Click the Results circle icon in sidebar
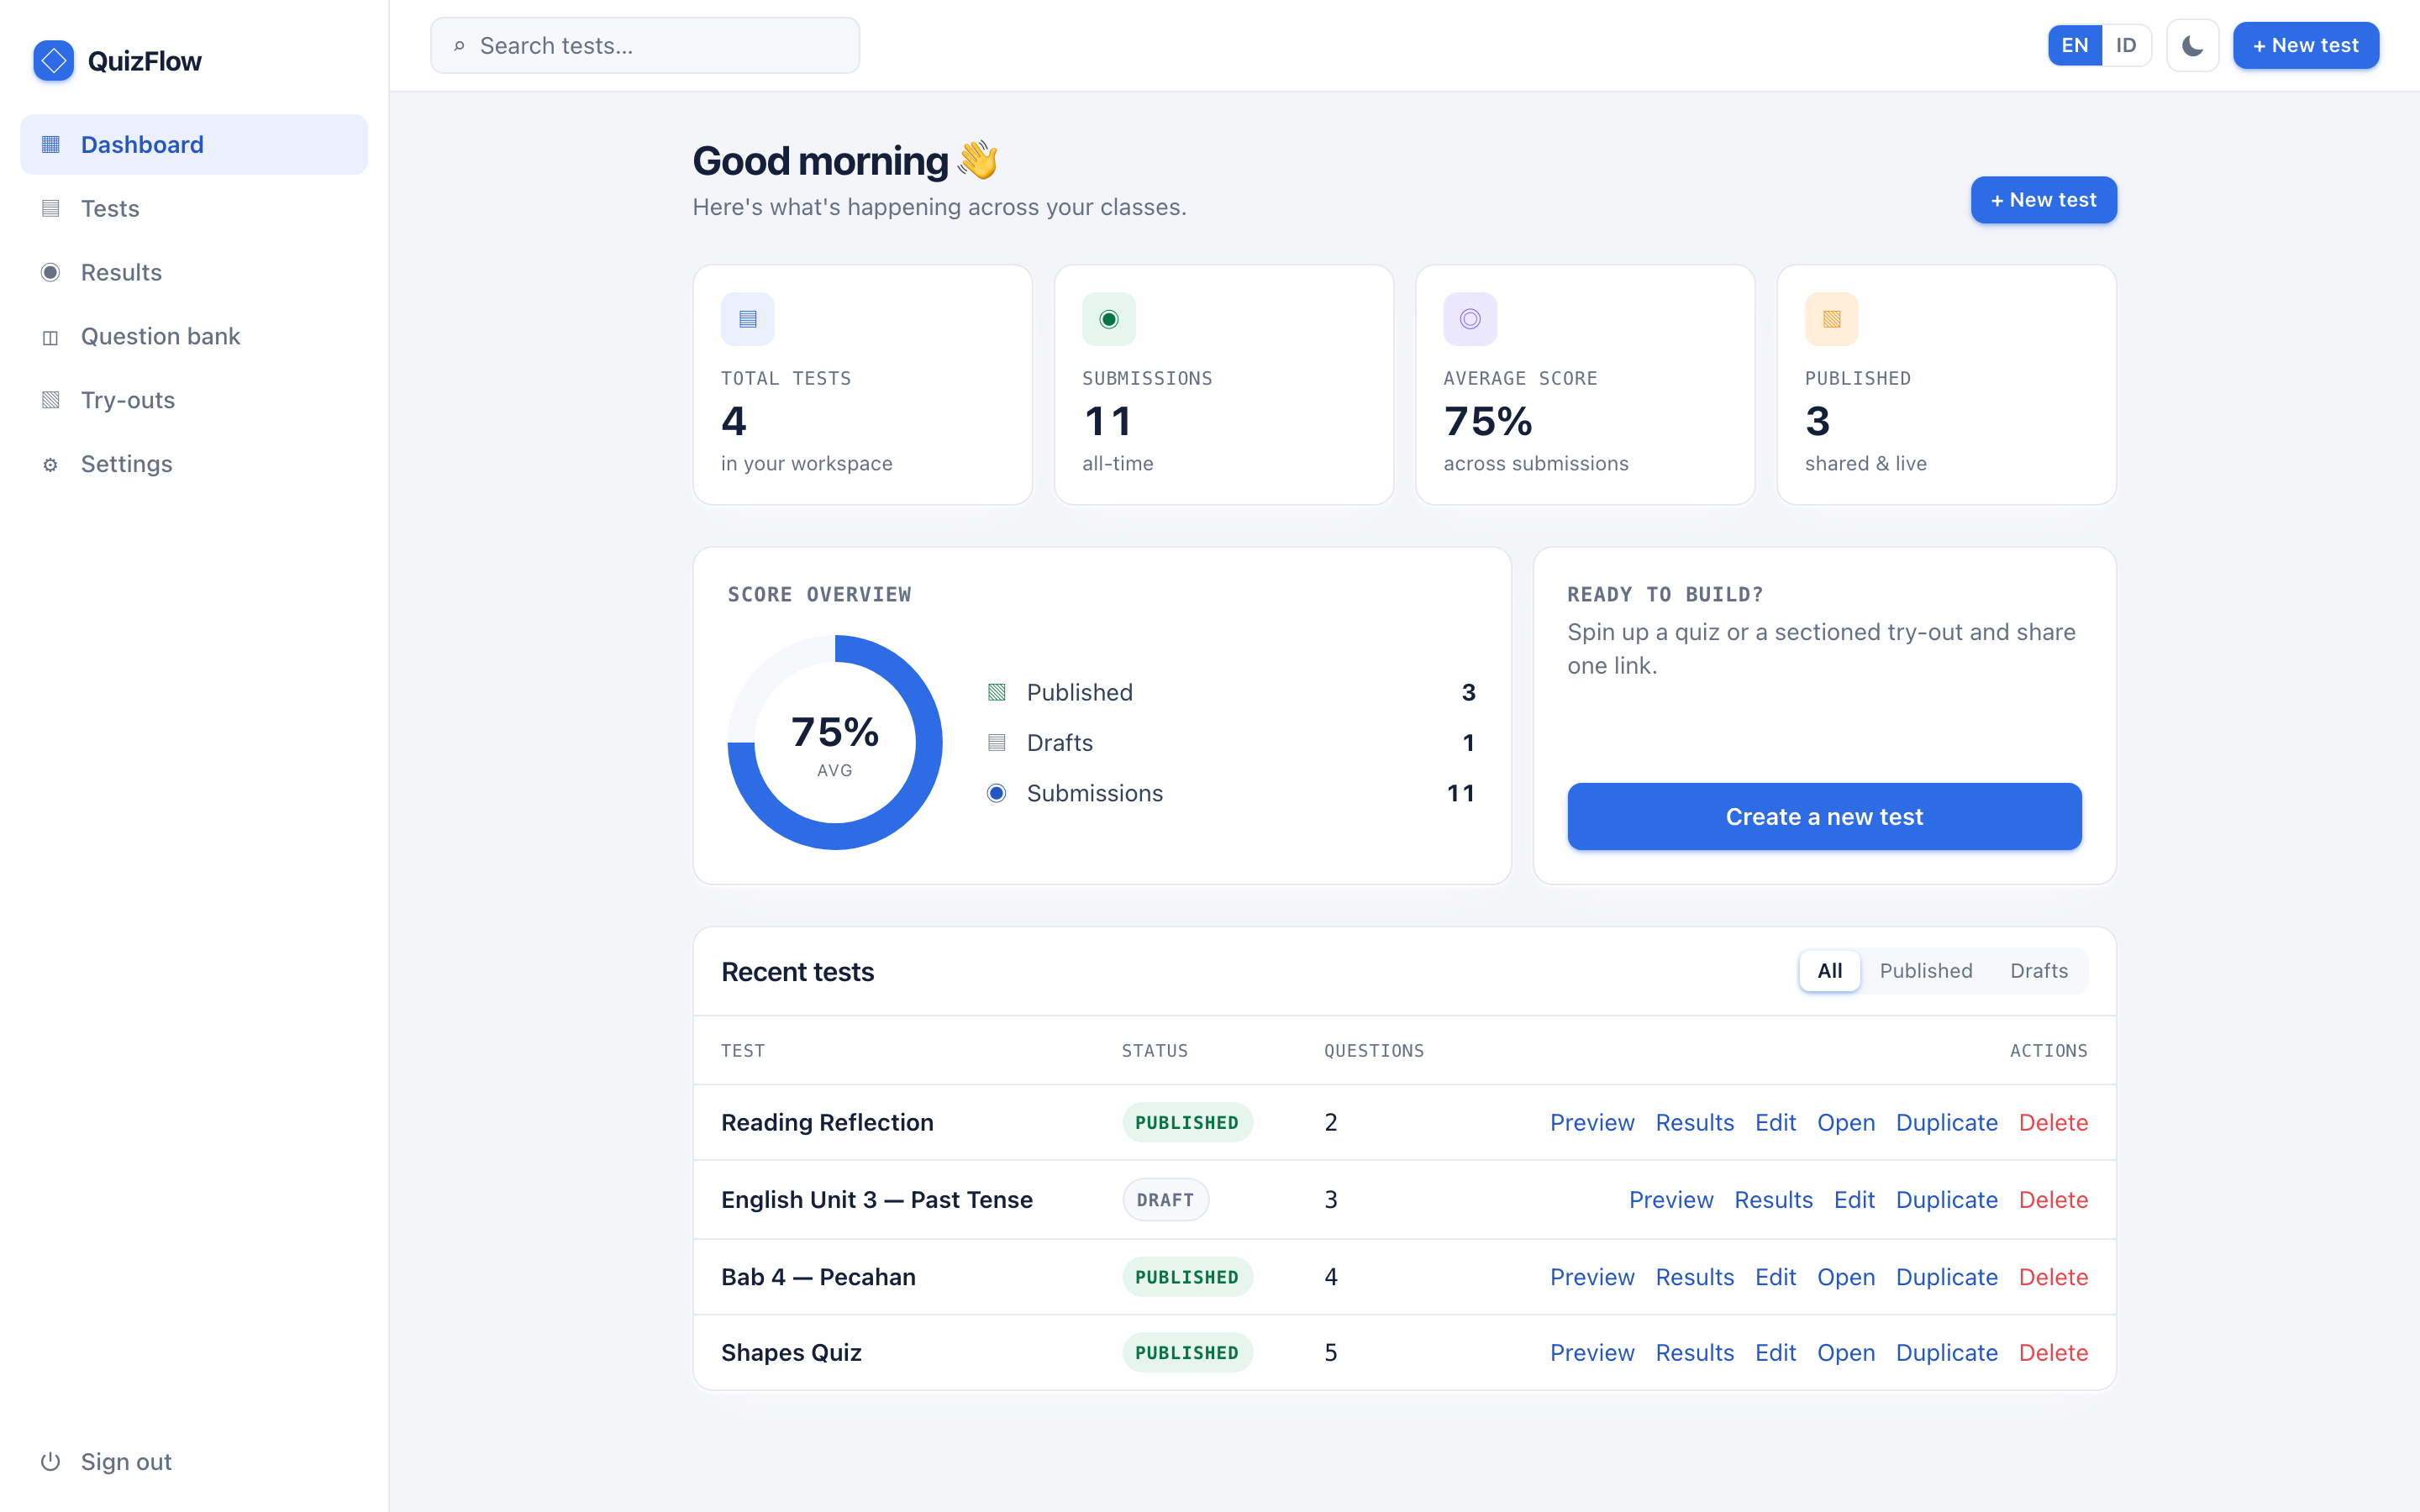Screen dimensions: 2420x1512 (x=51, y=272)
